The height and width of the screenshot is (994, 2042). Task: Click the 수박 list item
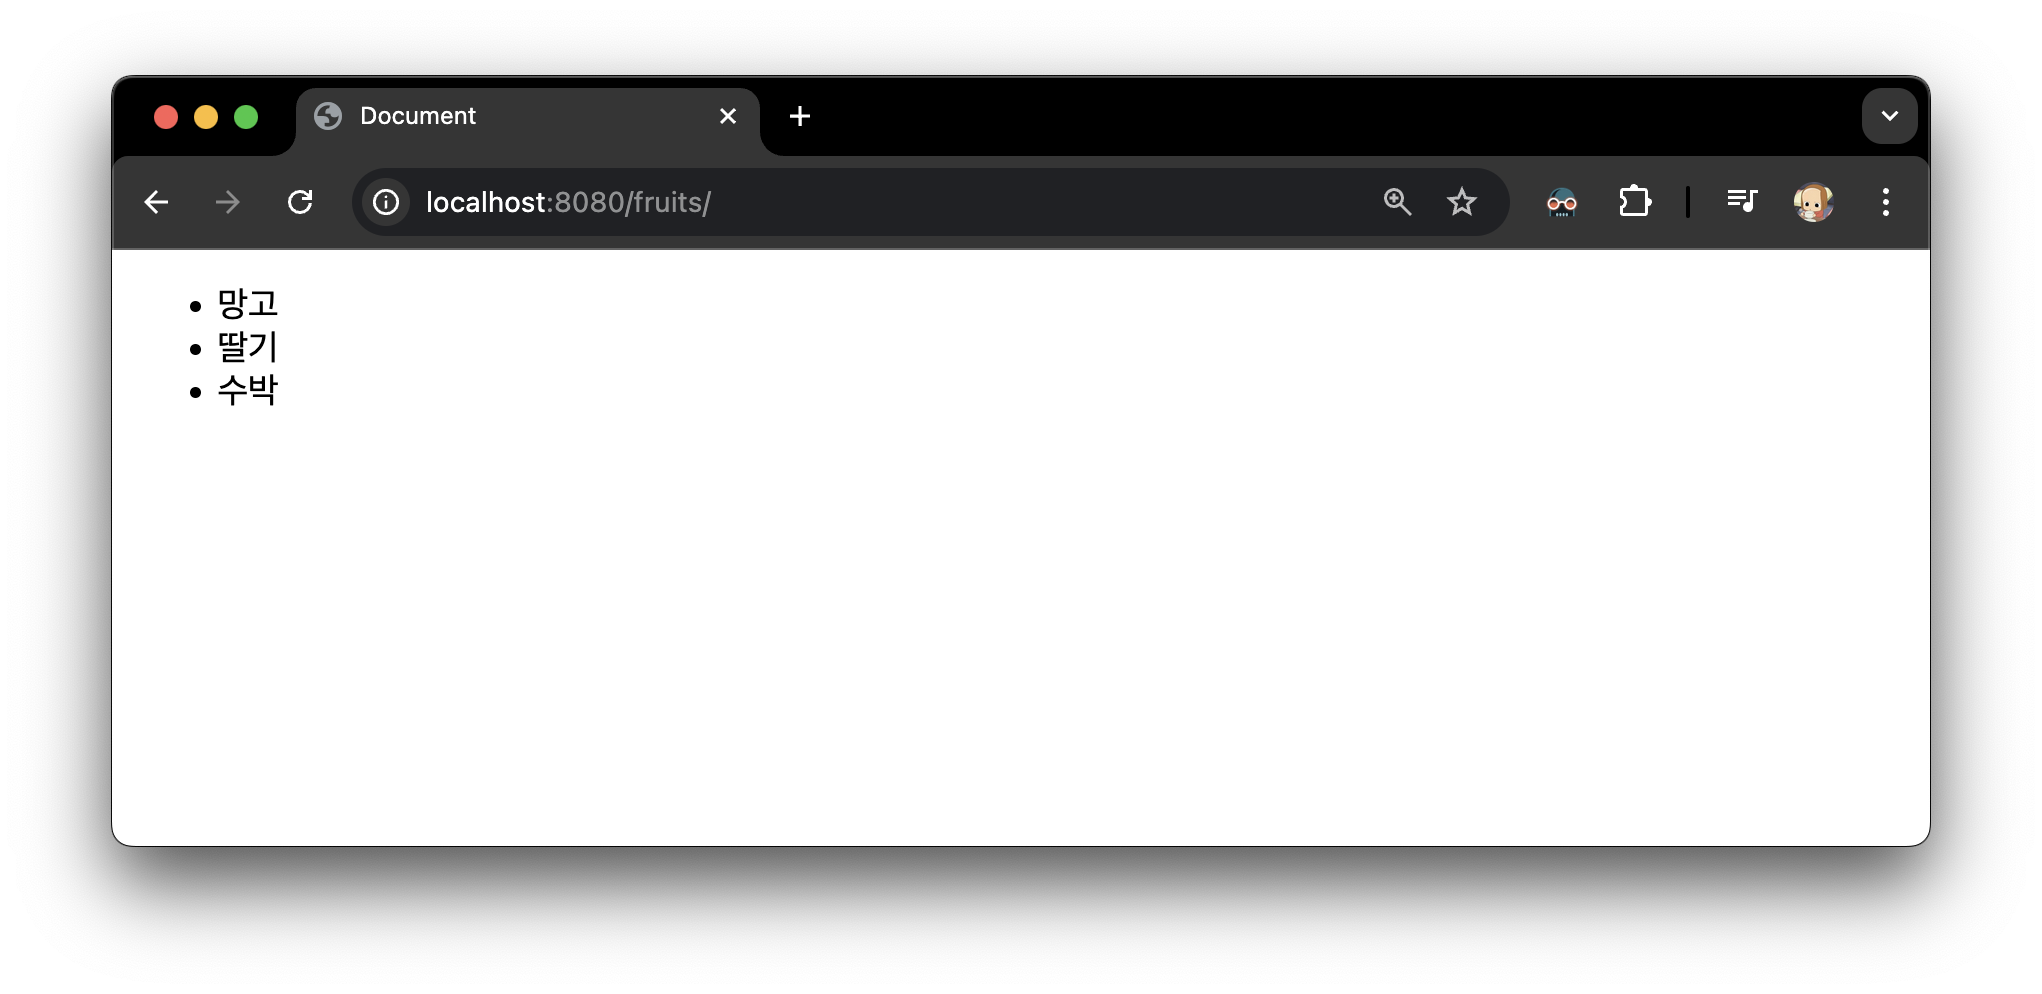click(247, 389)
